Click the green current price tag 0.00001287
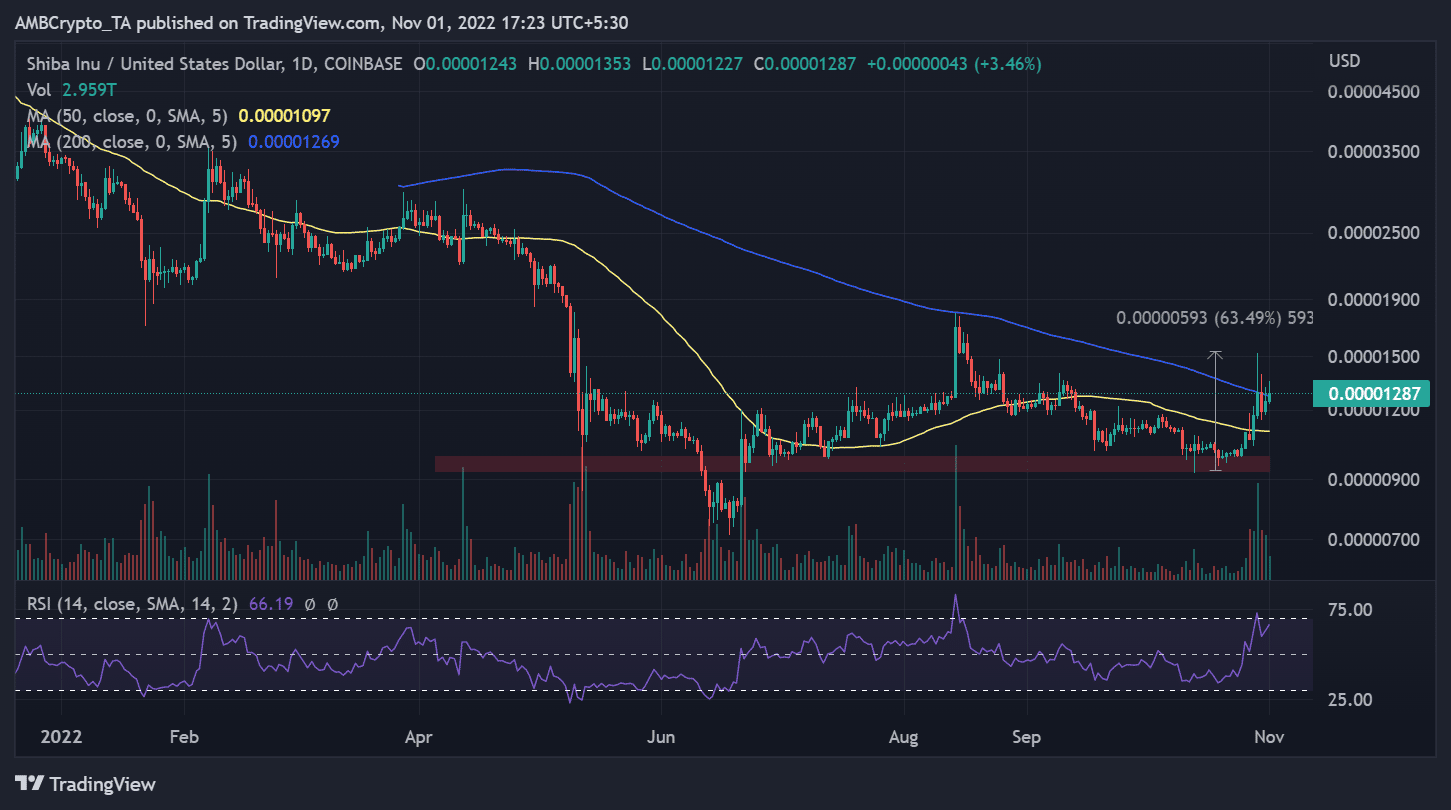Screen dimensions: 1451x810 coord(1372,393)
